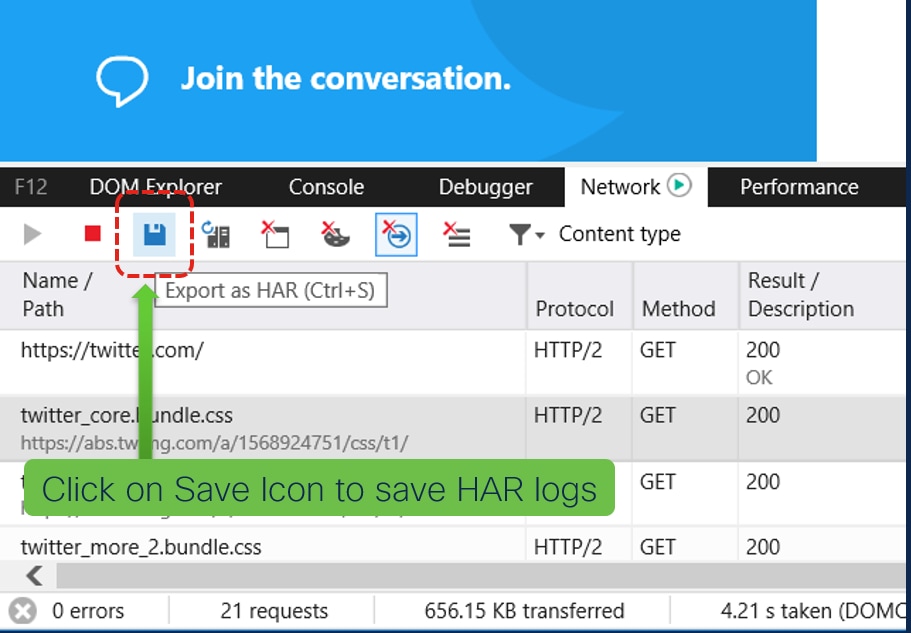Image resolution: width=911 pixels, height=633 pixels.
Task: Toggle Clear entries on navigate
Action: pos(396,235)
